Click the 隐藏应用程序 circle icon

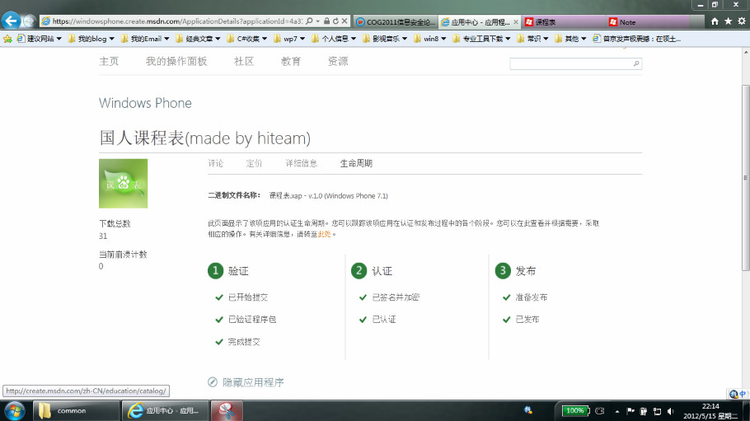coord(212,382)
